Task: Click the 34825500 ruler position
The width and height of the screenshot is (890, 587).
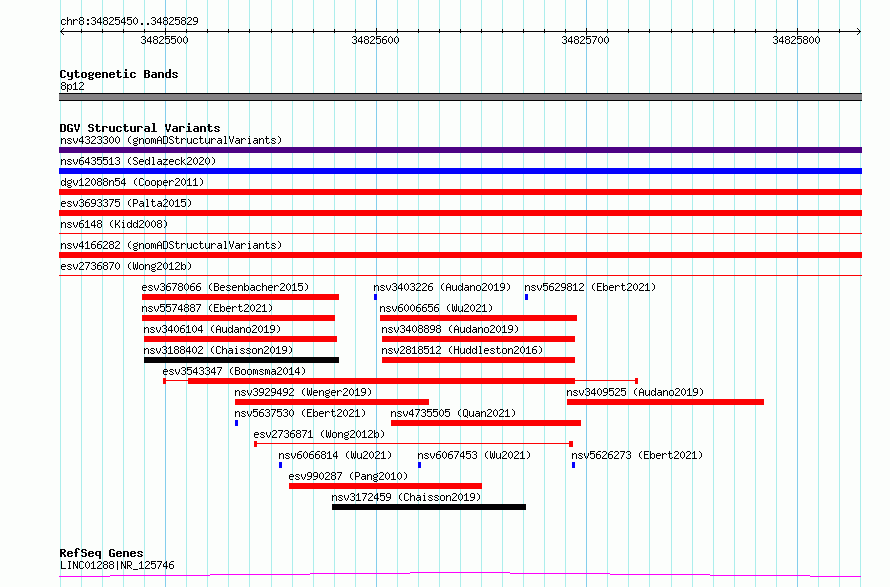Action: 165,40
